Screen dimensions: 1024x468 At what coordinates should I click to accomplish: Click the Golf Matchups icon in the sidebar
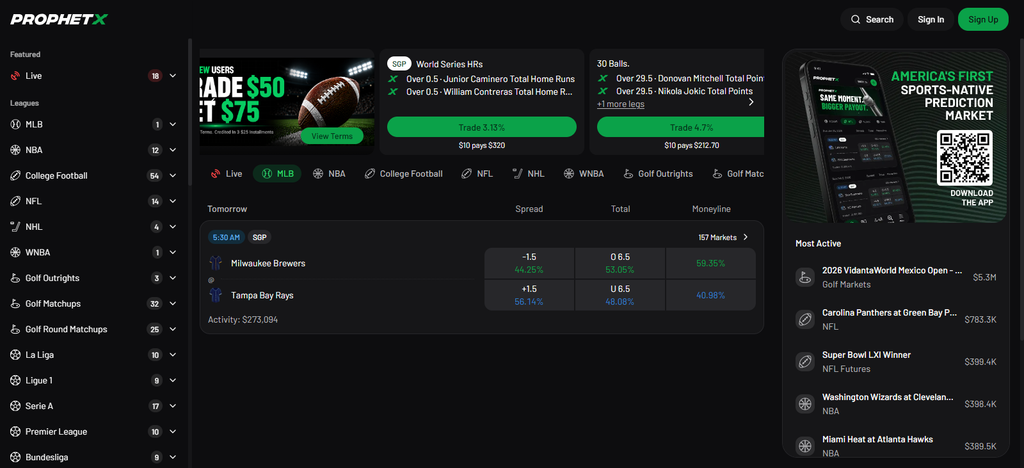pos(16,304)
